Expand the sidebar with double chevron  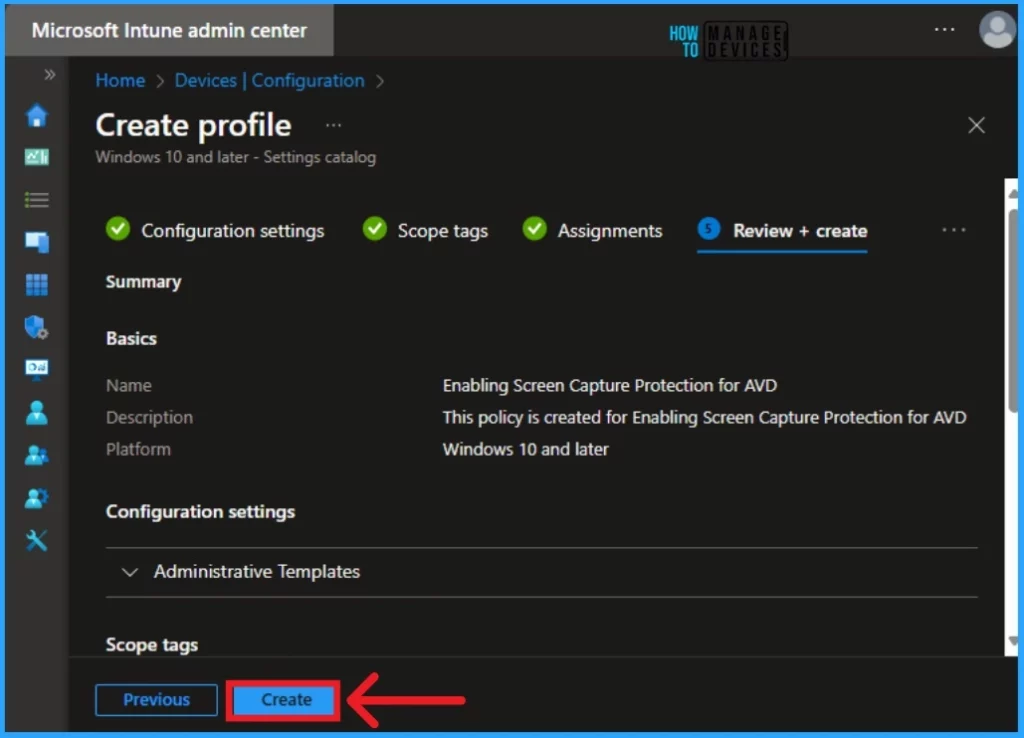(50, 74)
